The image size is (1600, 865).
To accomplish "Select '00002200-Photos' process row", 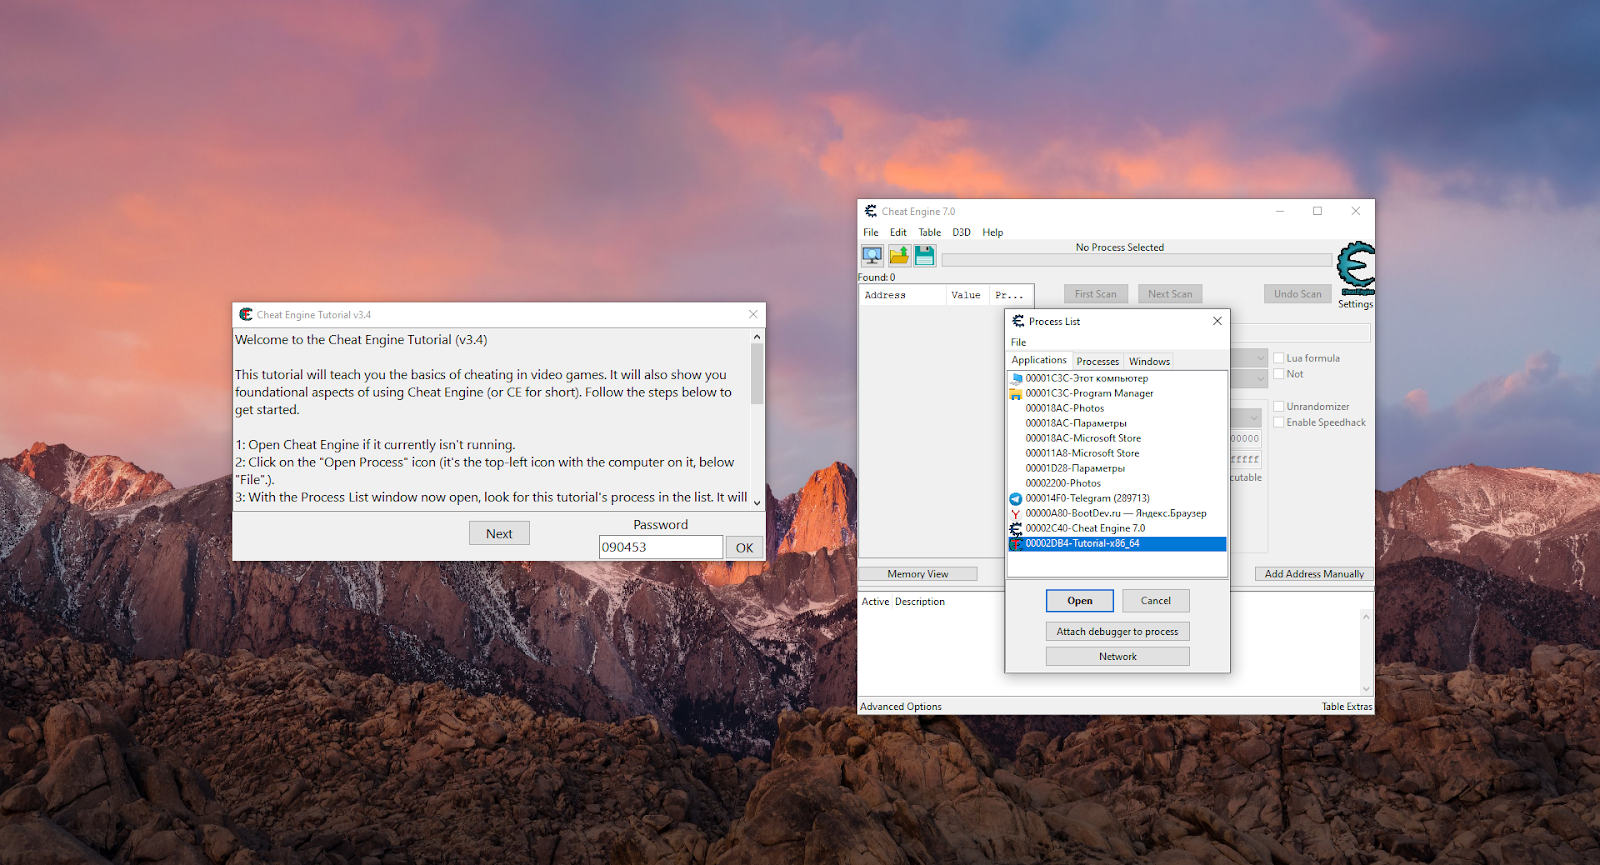I will pos(1117,483).
